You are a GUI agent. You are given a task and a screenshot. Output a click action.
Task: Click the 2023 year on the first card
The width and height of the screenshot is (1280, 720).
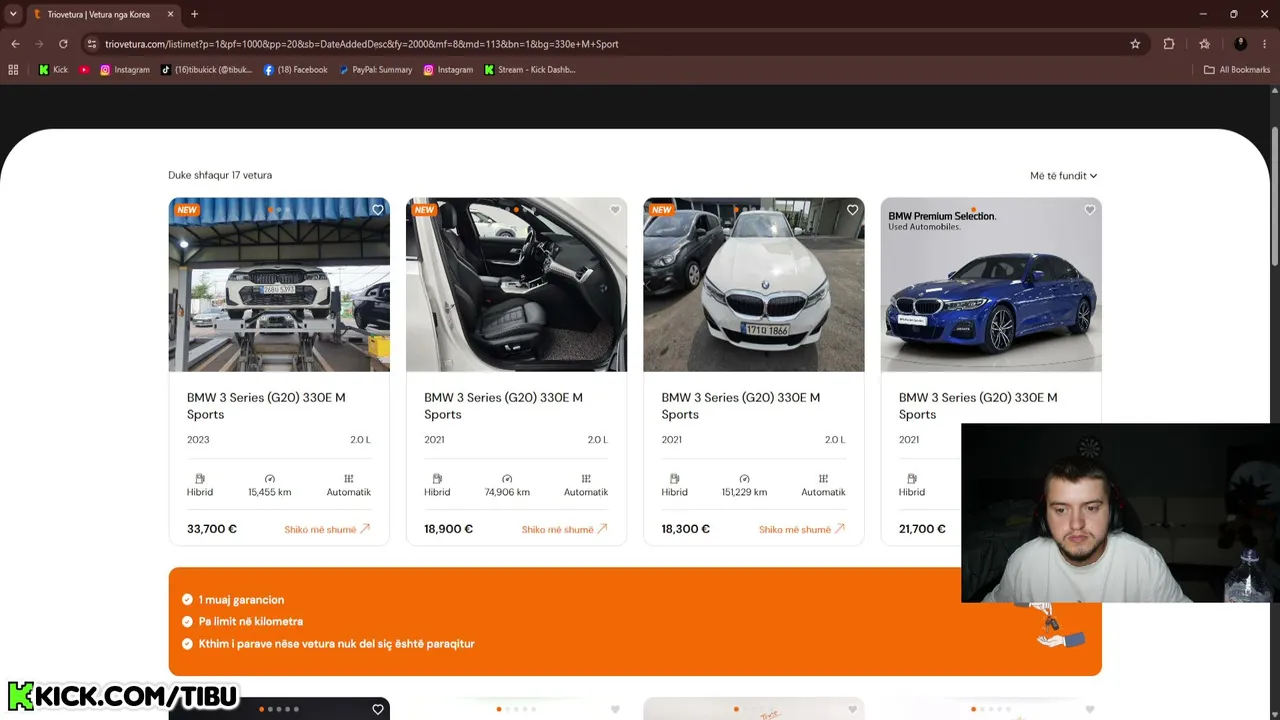click(198, 440)
